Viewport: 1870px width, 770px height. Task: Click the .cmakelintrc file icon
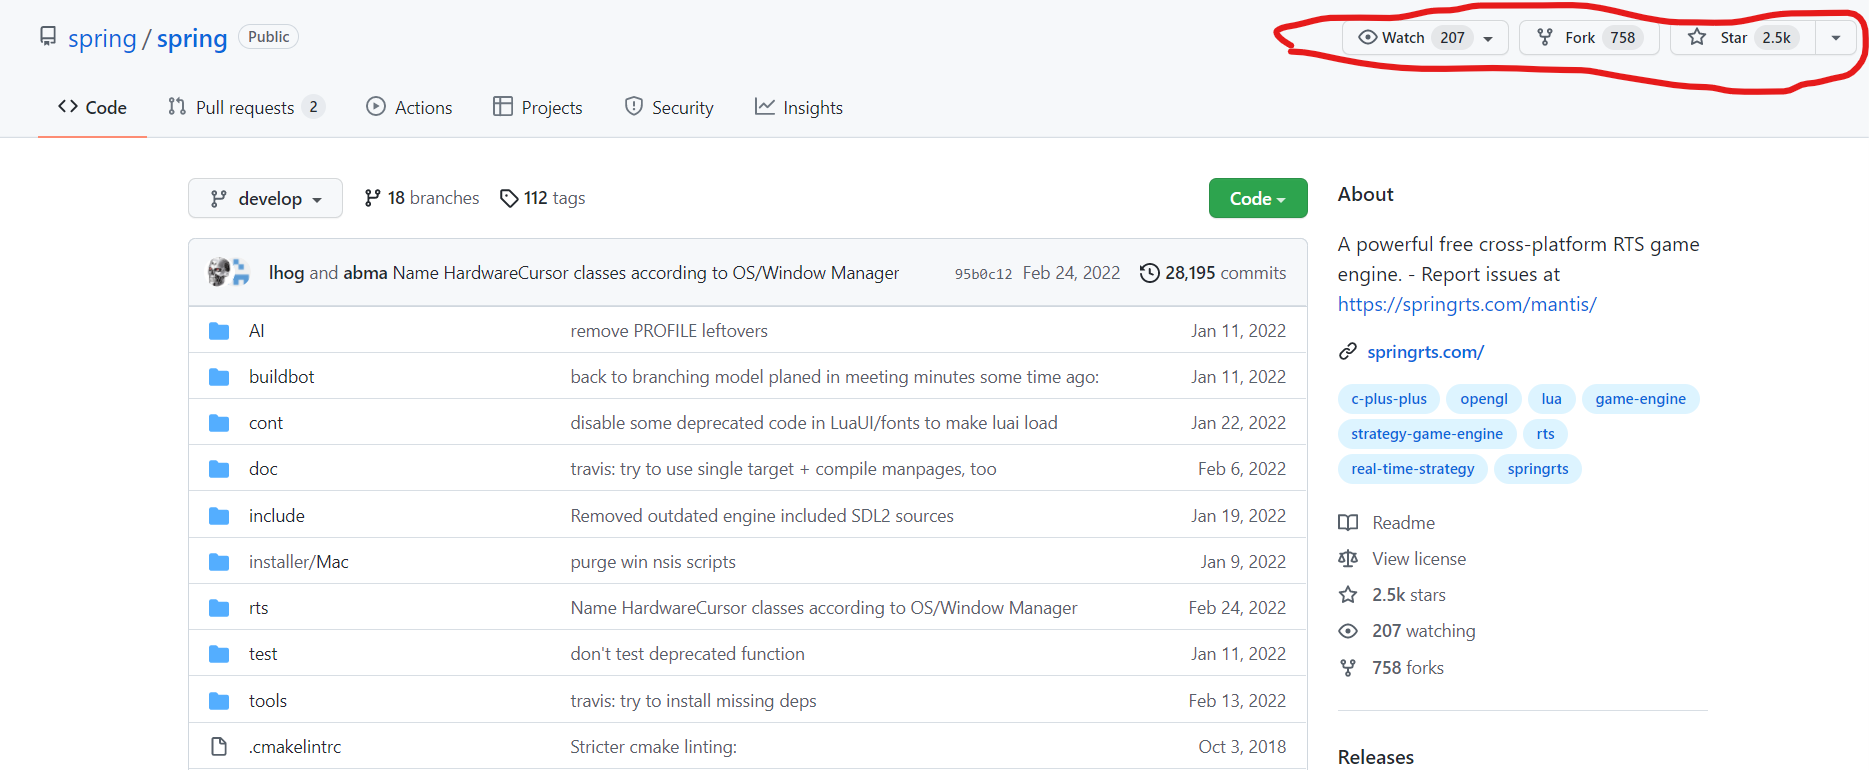(x=219, y=747)
